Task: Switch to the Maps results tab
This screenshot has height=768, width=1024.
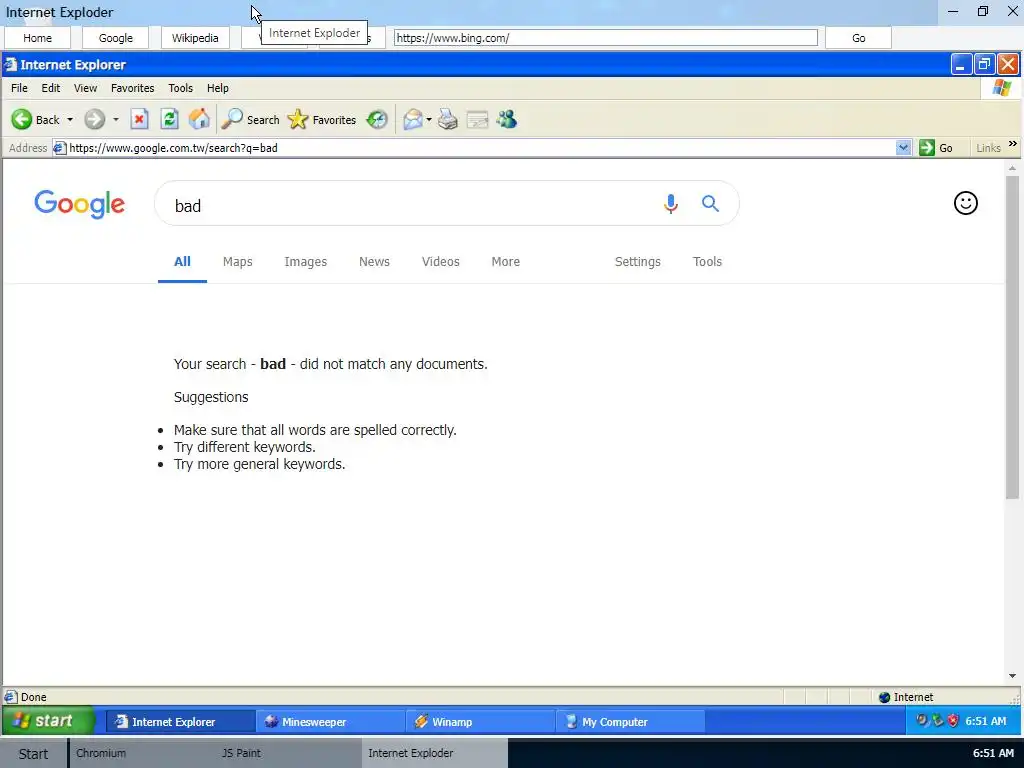Action: 238,261
